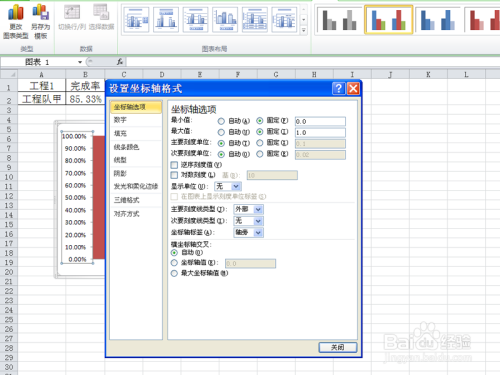
Task: Set 最大值 to 固定(I)
Action: pyautogui.click(x=260, y=132)
